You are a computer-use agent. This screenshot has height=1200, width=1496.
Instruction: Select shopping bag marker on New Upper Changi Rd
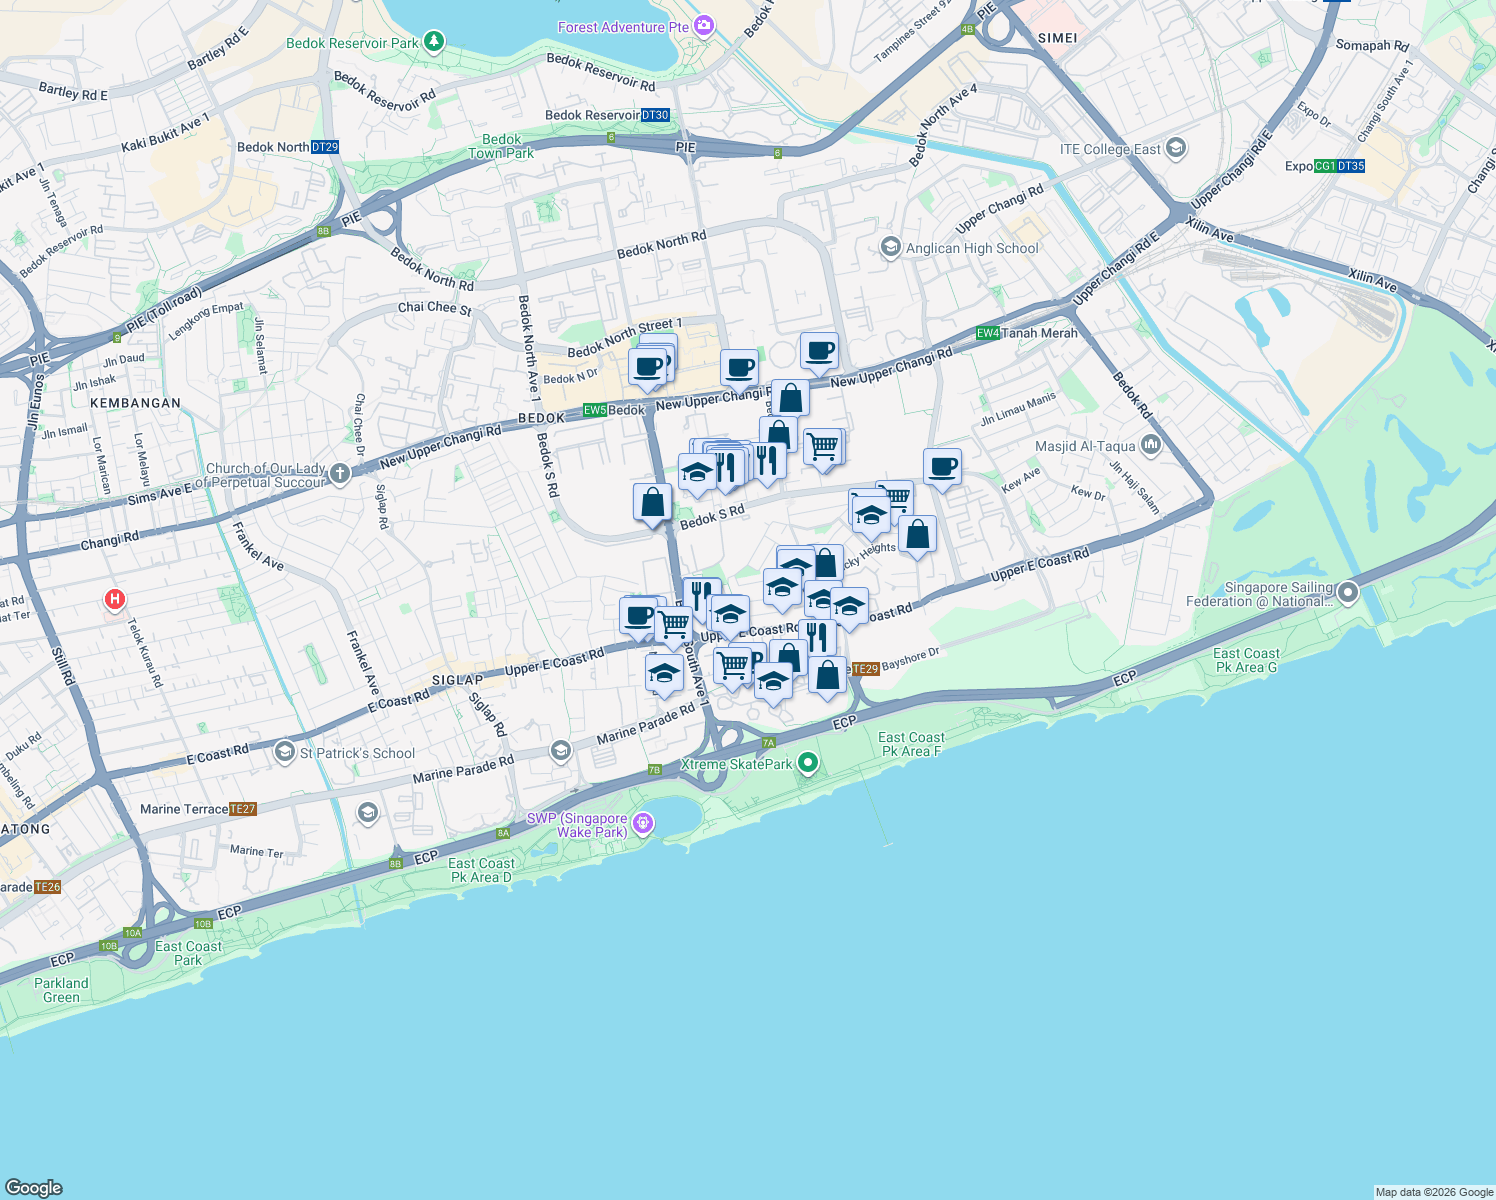(790, 399)
